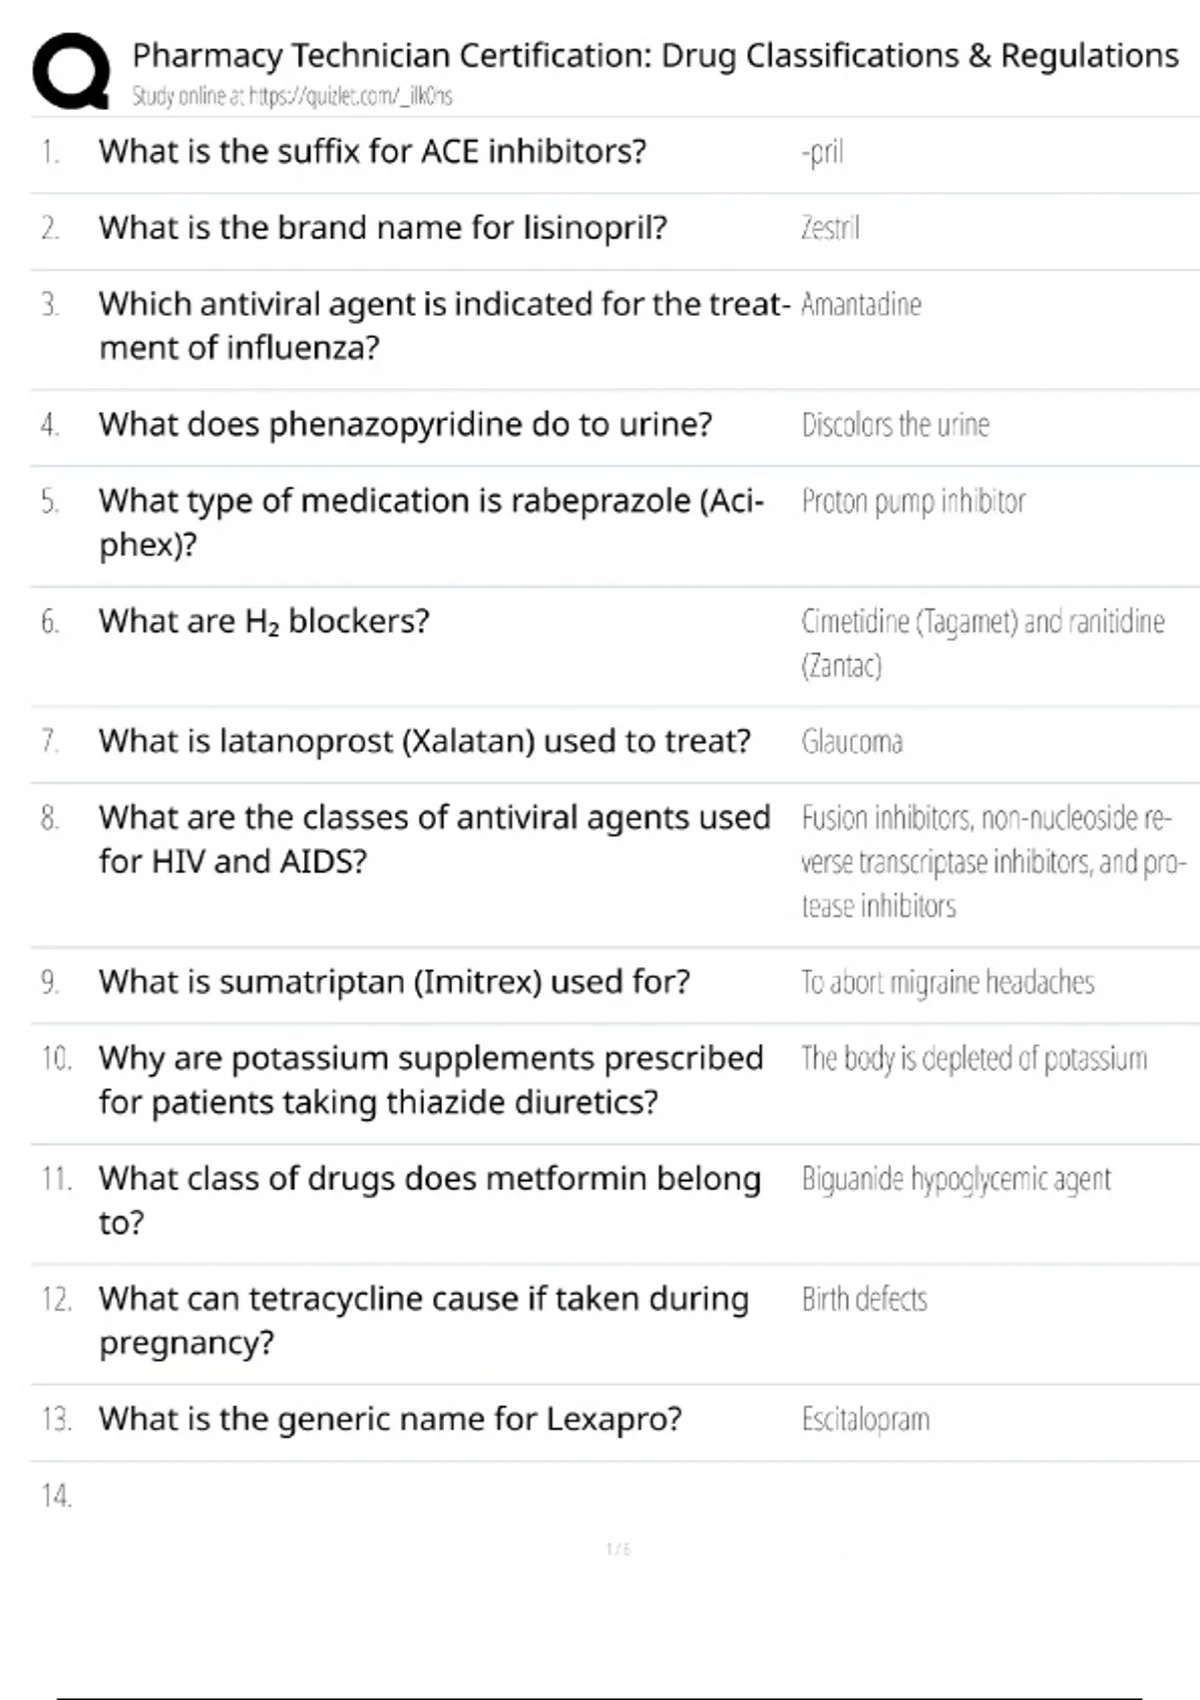Click the answer "Zestril"
This screenshot has width=1200, height=1700.
830,229
